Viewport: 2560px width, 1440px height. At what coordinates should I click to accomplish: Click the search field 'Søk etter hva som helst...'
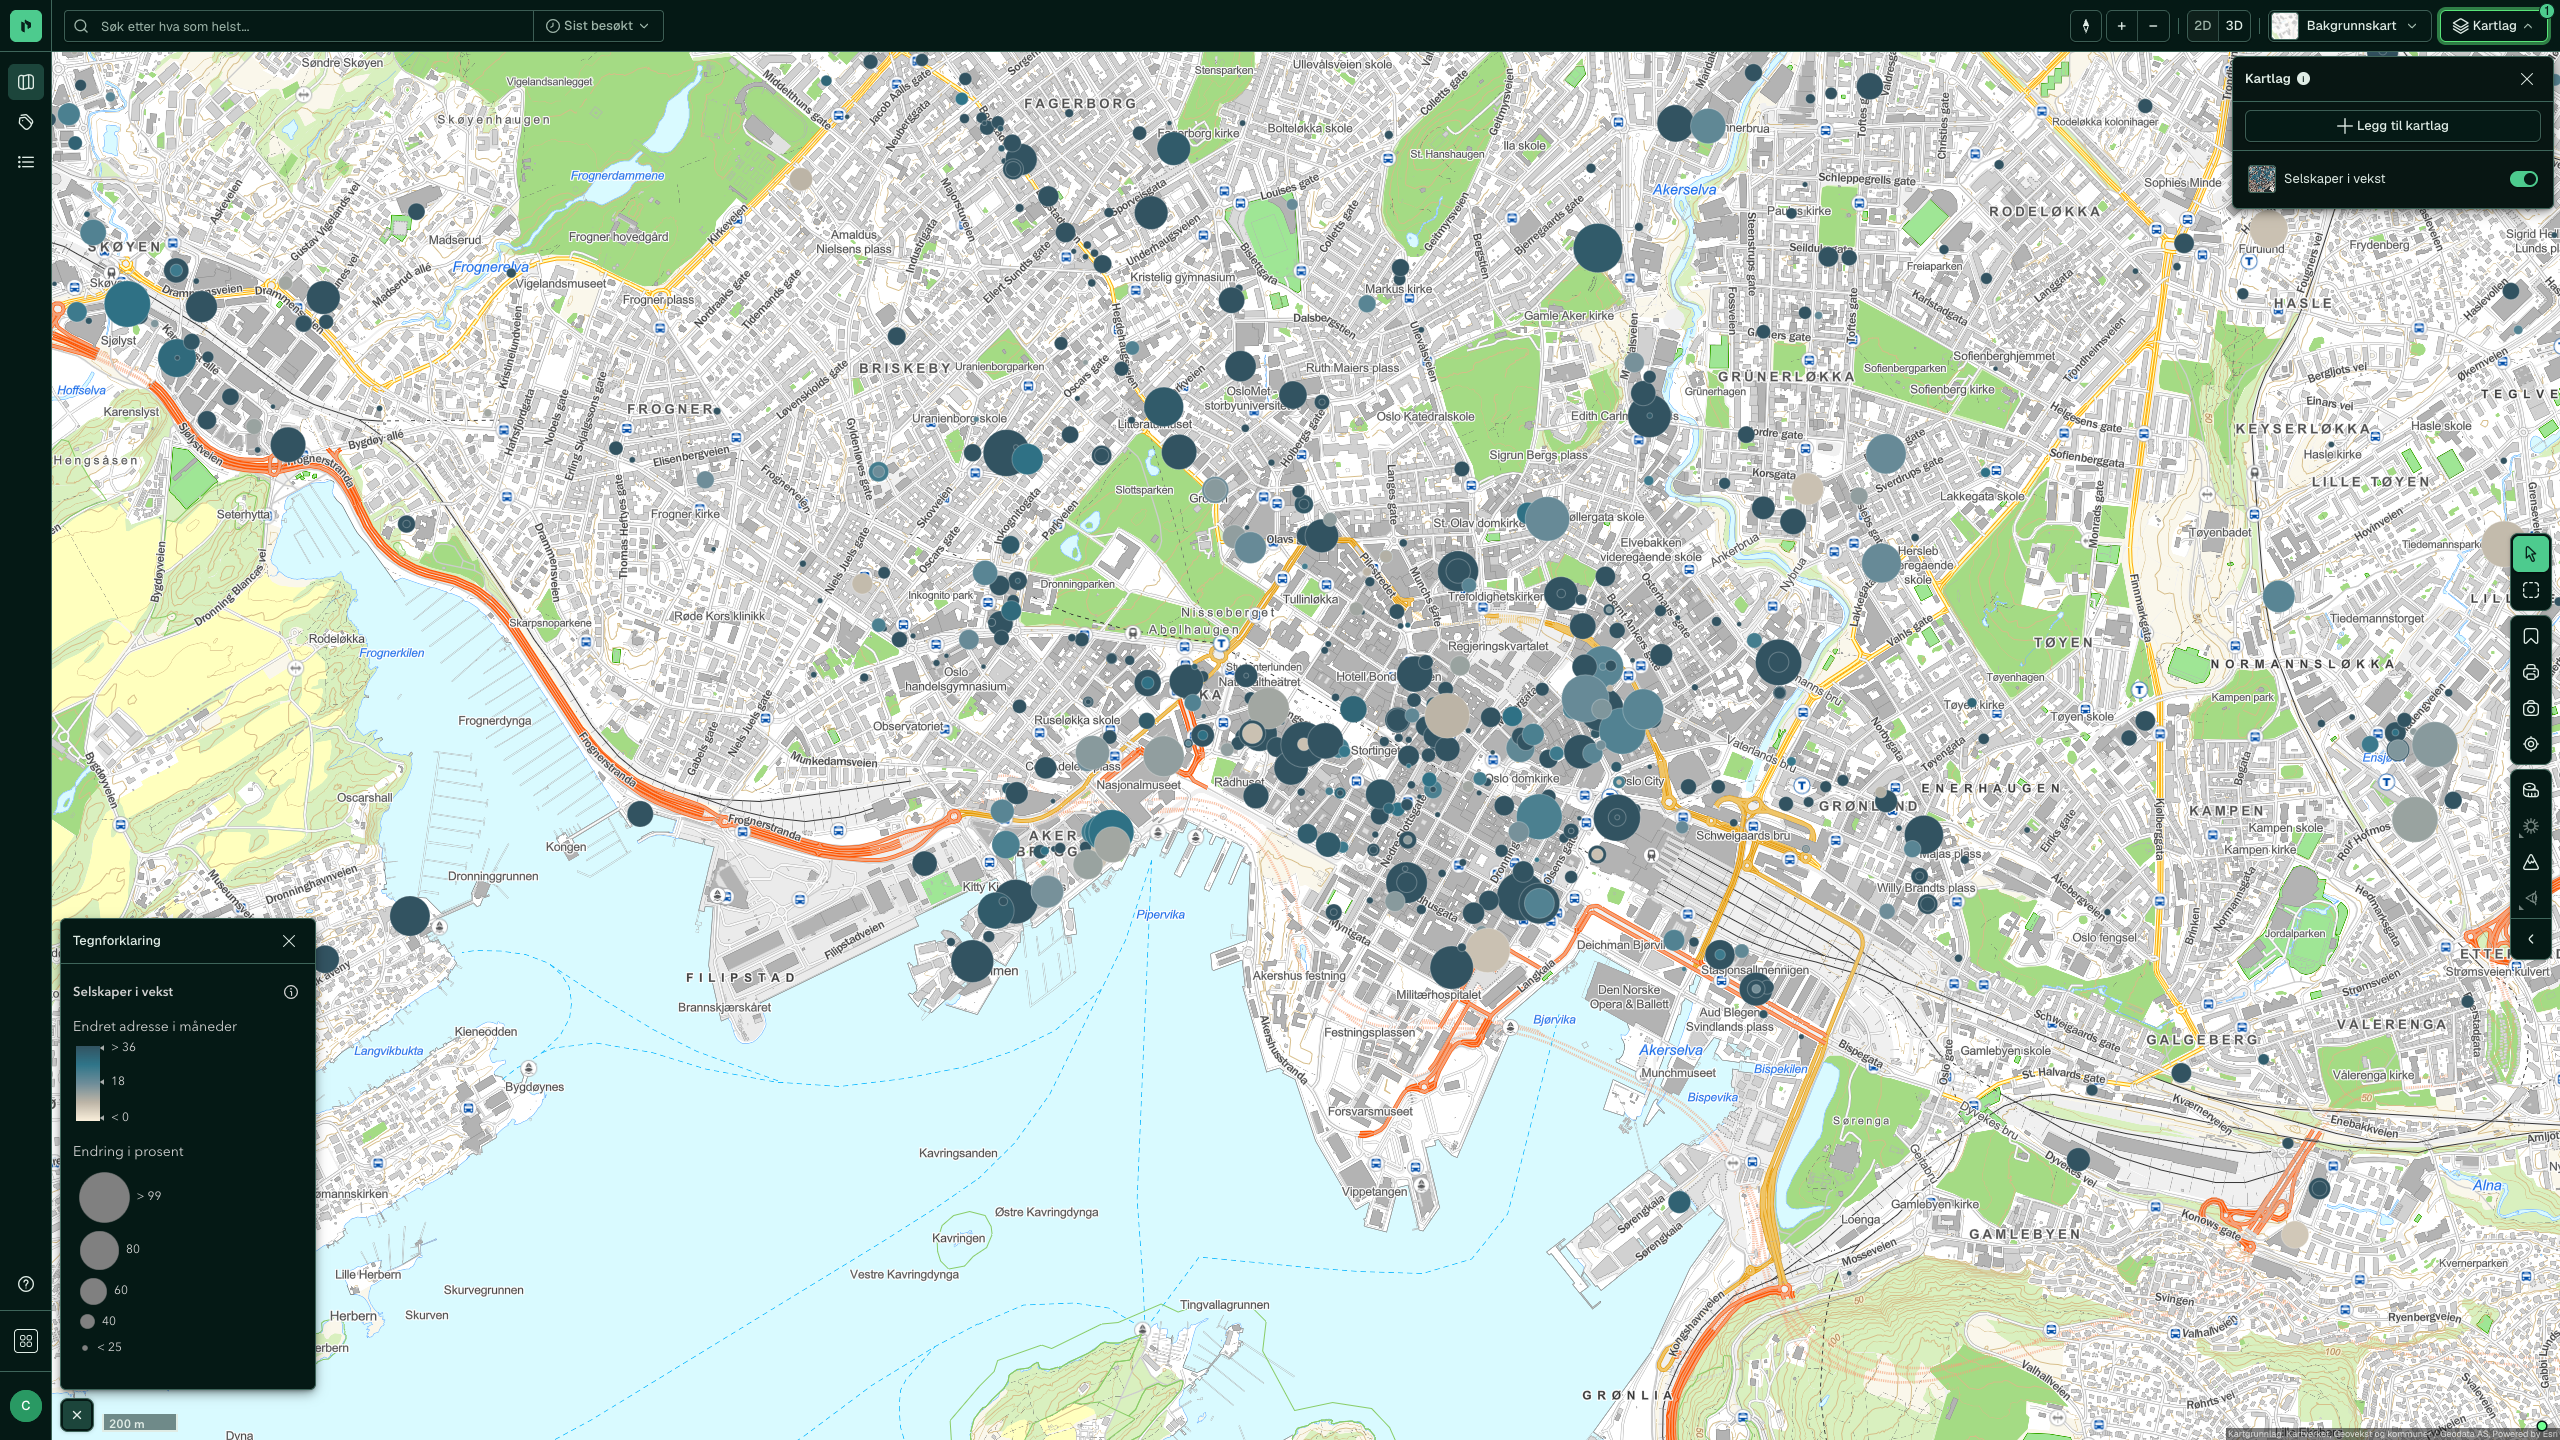click(x=300, y=26)
